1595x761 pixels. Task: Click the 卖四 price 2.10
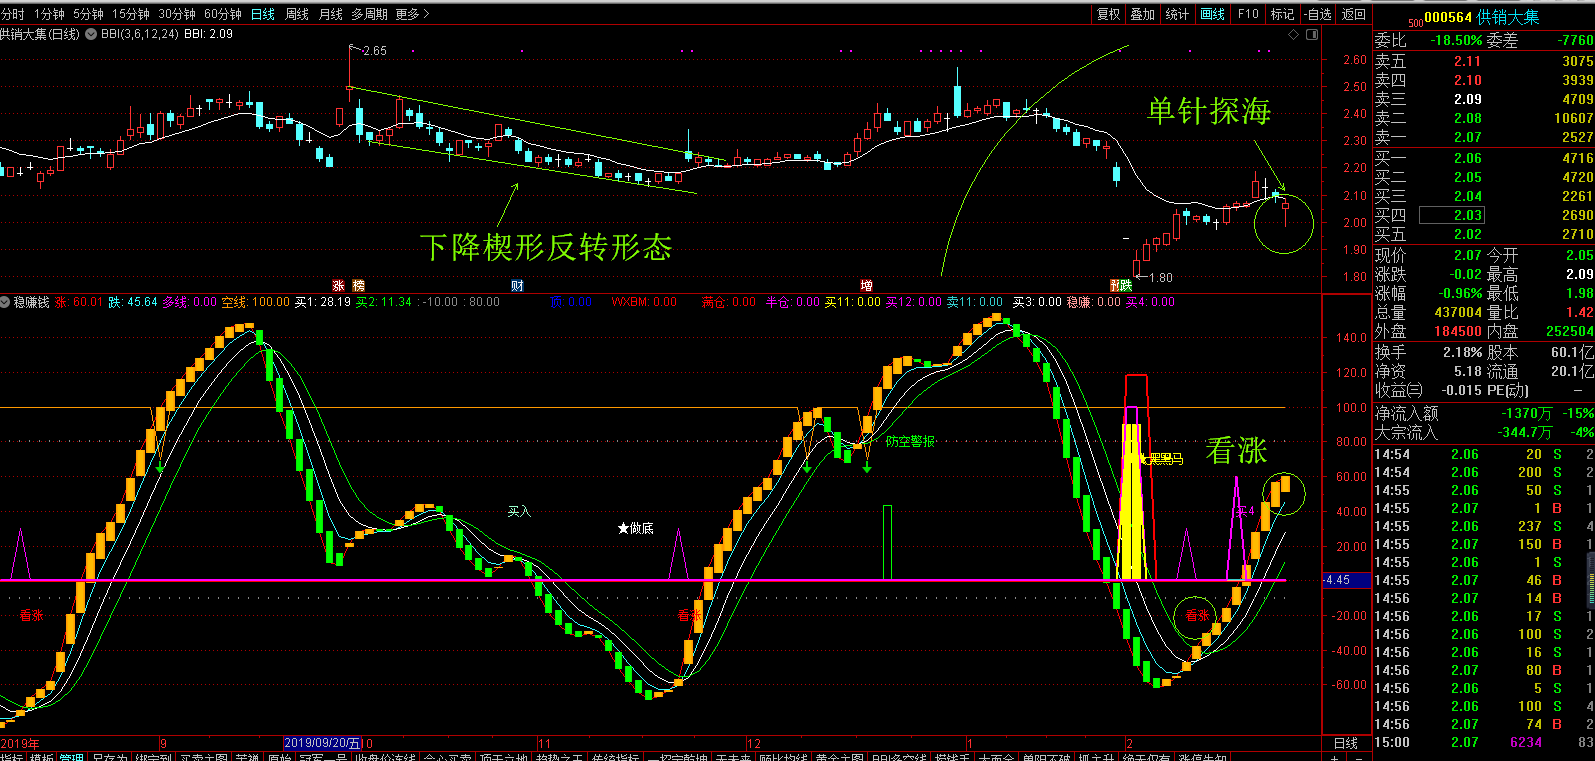click(1467, 80)
